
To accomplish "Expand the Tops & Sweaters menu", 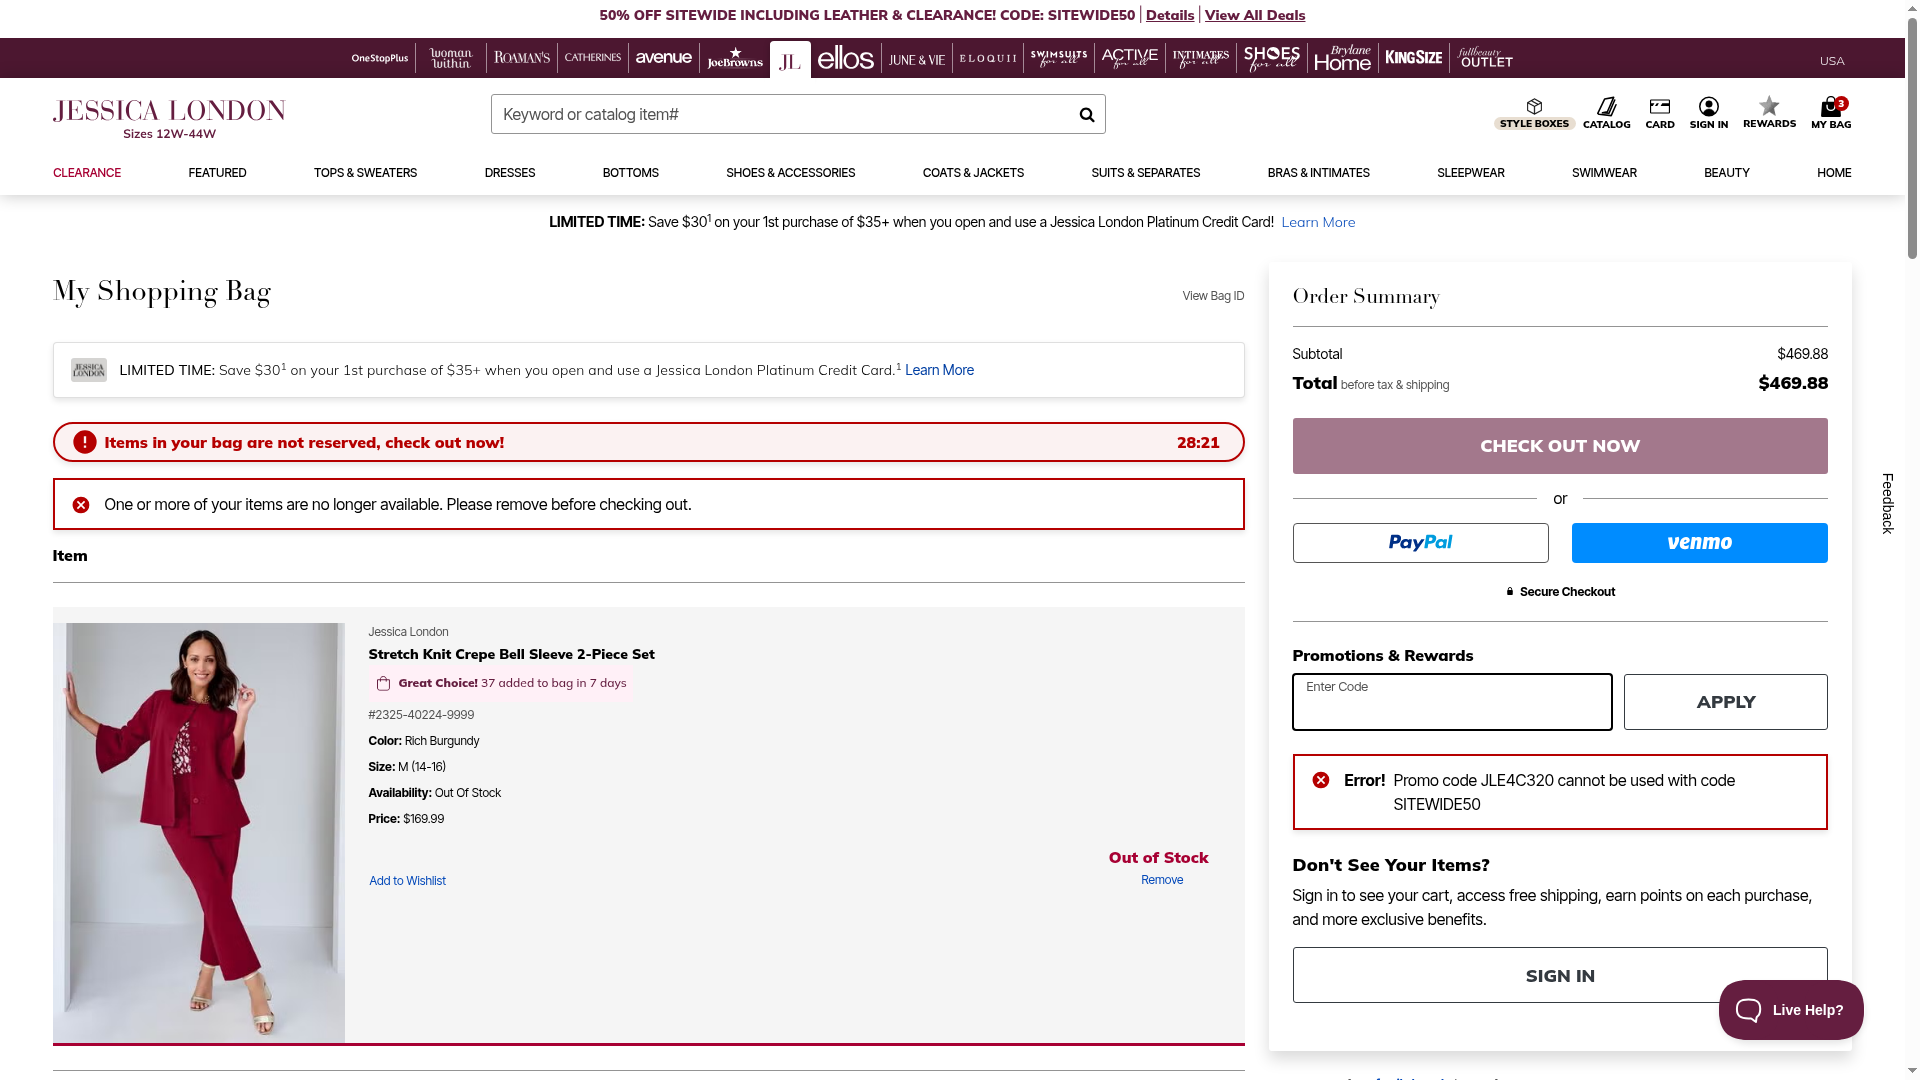I will (x=365, y=173).
